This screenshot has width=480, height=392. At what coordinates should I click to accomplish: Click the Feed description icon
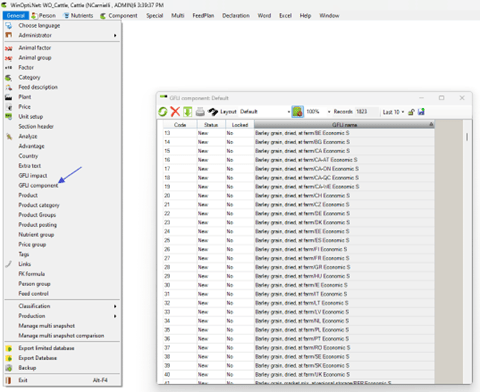click(9, 87)
